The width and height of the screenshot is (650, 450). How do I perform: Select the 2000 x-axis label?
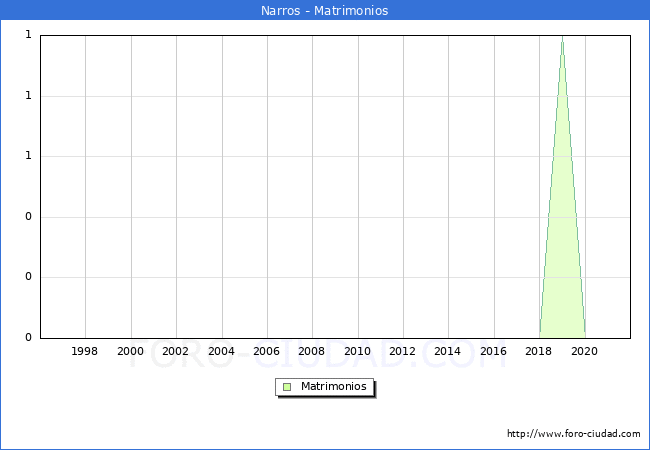point(130,351)
